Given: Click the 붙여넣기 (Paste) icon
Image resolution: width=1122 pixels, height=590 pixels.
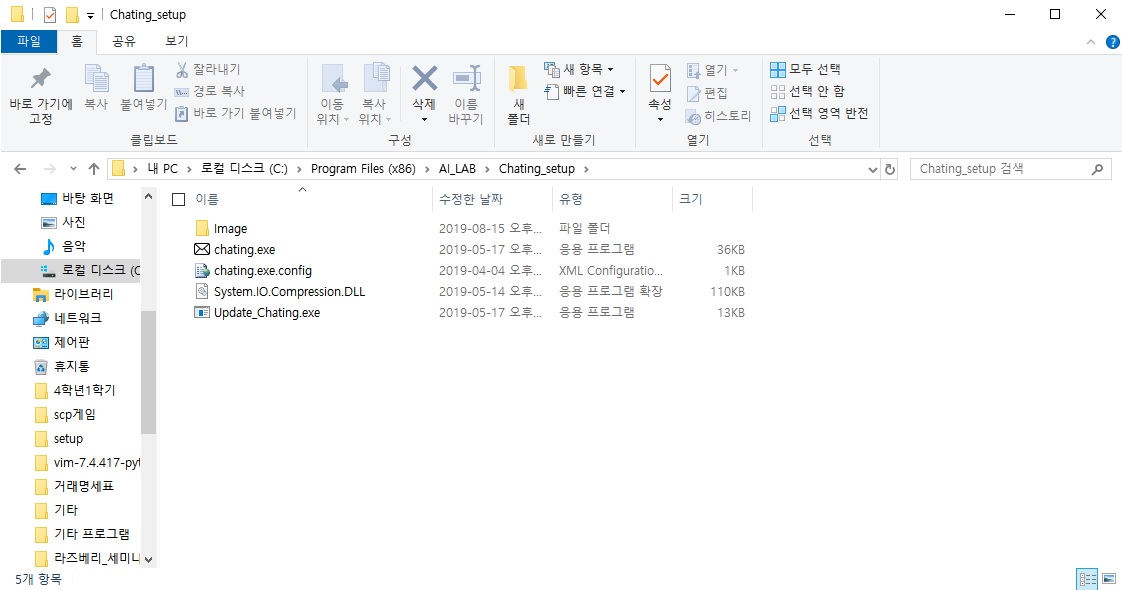Looking at the screenshot, I should click(143, 88).
